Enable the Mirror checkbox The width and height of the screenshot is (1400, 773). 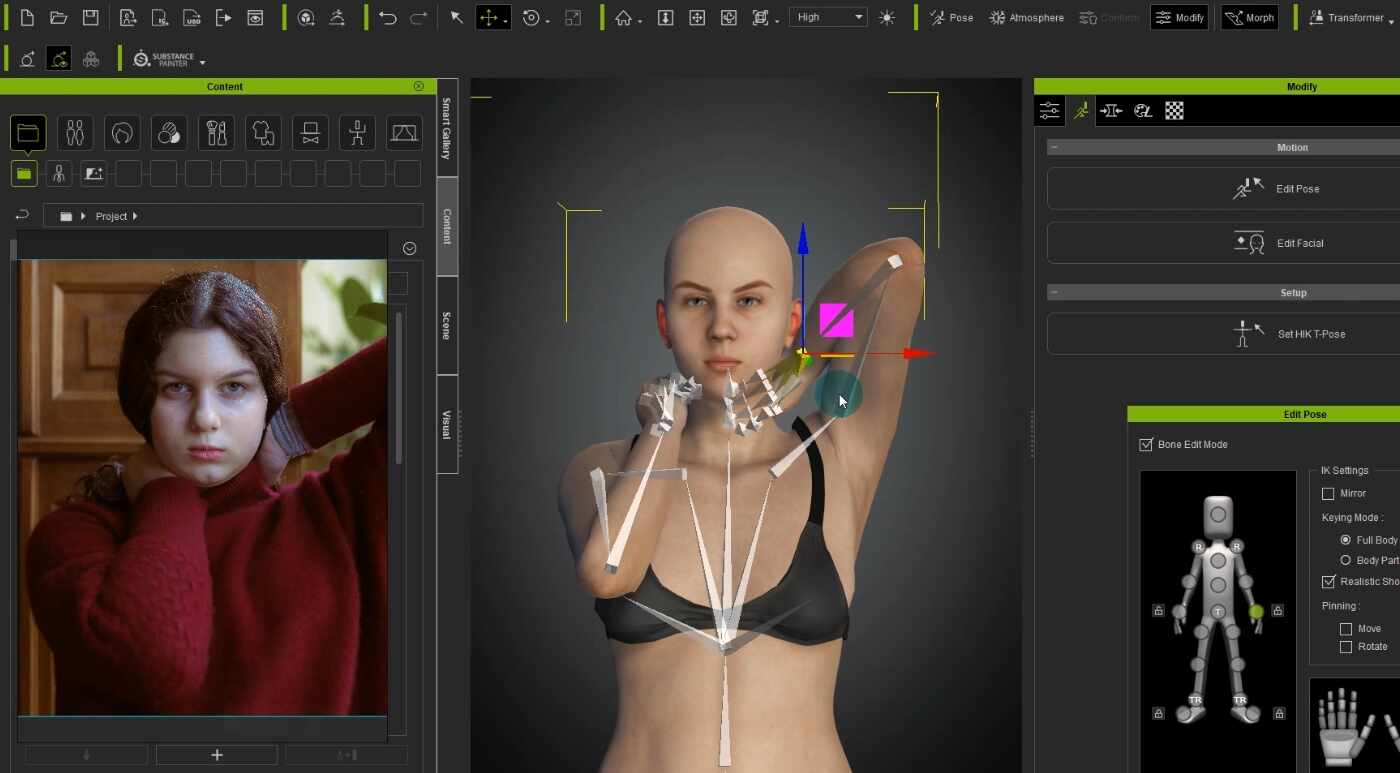pos(1328,493)
